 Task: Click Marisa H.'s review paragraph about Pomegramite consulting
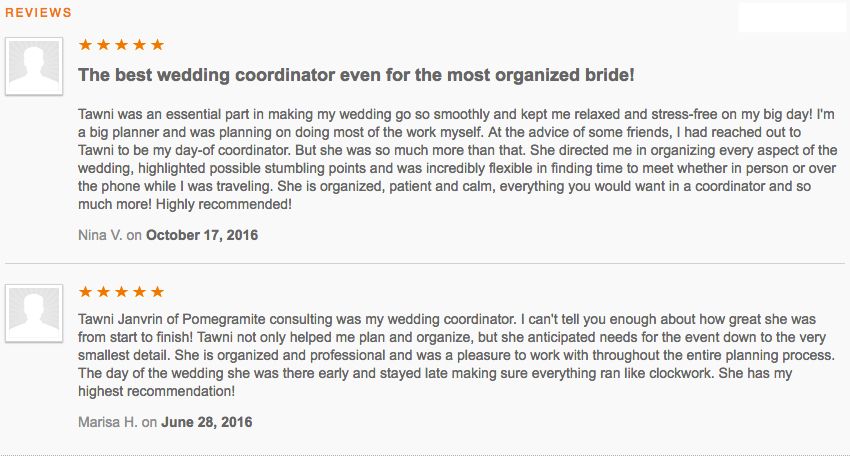click(456, 355)
